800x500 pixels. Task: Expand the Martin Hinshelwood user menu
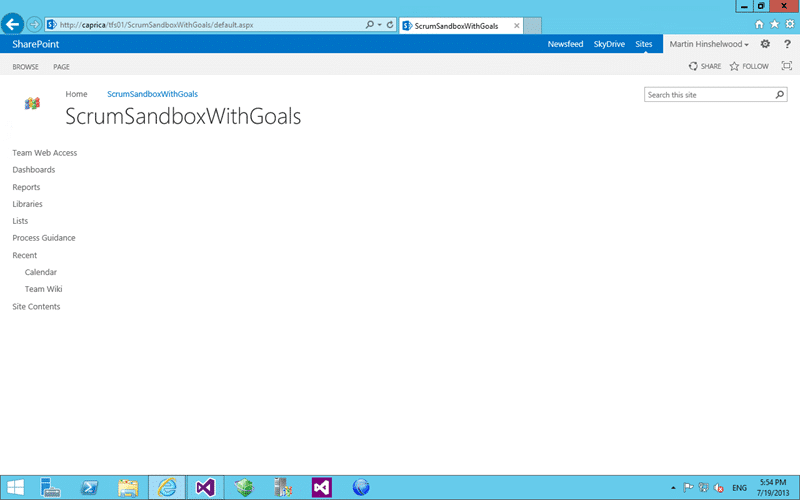point(709,44)
